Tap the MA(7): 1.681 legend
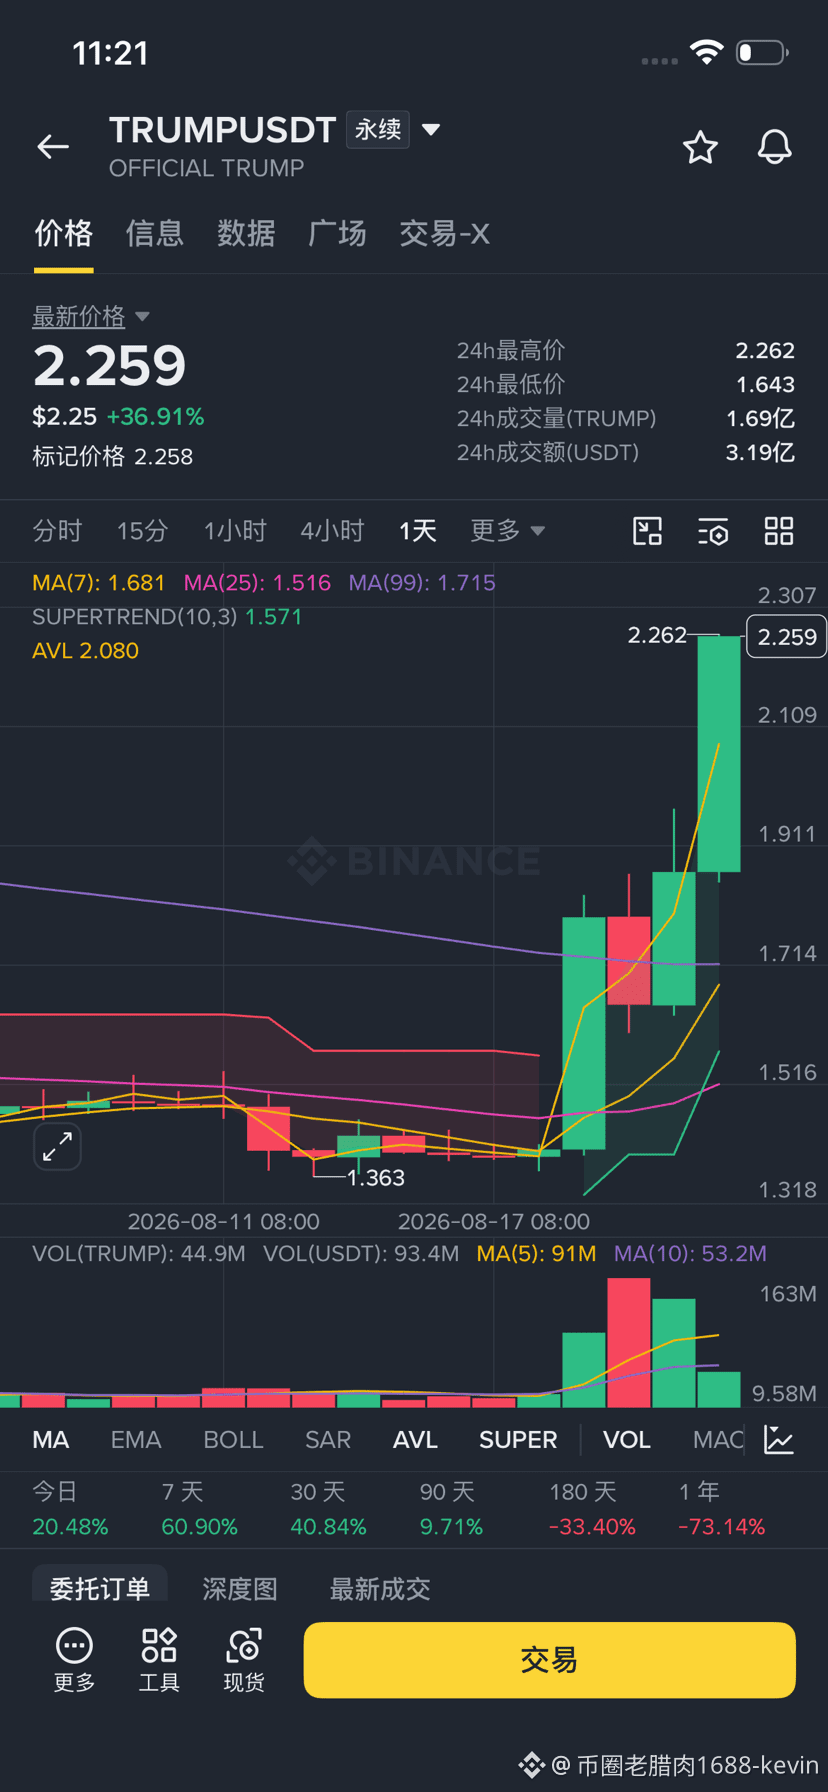 (98, 583)
